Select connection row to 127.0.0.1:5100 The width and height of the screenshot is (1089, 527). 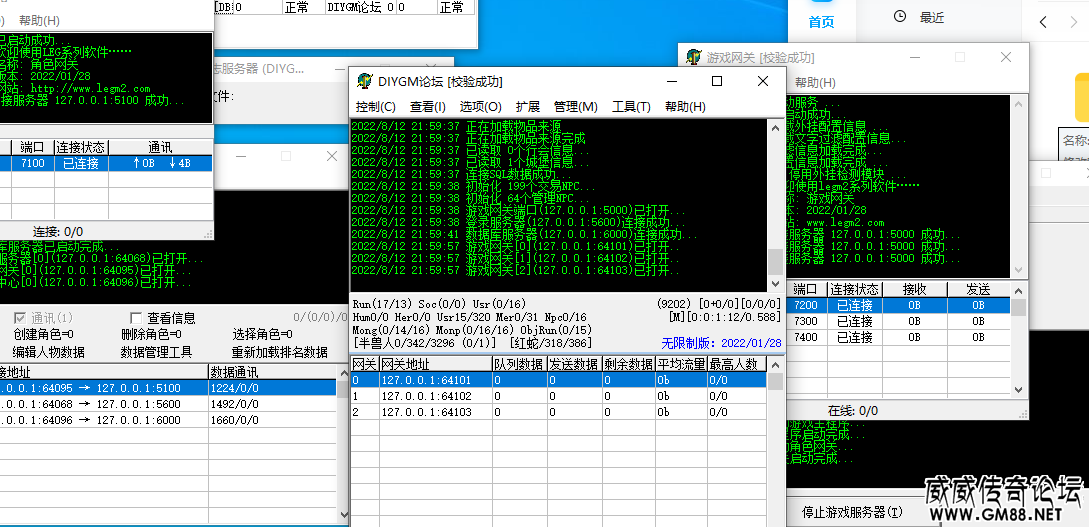pos(168,388)
